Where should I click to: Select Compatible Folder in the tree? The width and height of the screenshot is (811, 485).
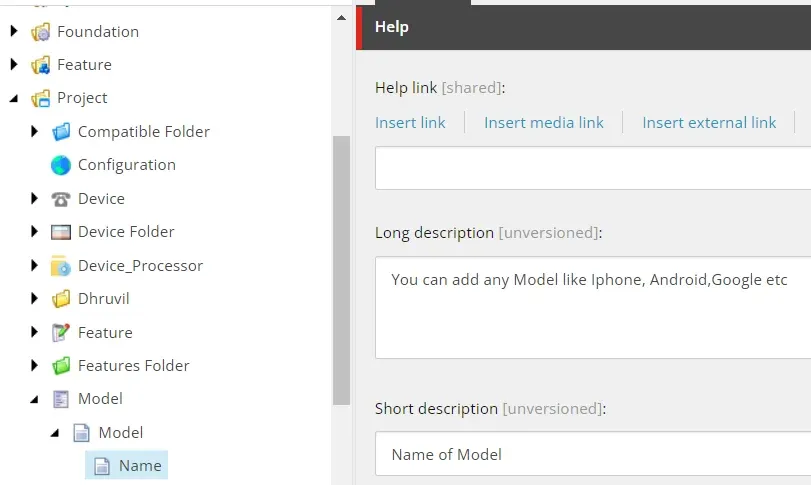click(x=144, y=132)
